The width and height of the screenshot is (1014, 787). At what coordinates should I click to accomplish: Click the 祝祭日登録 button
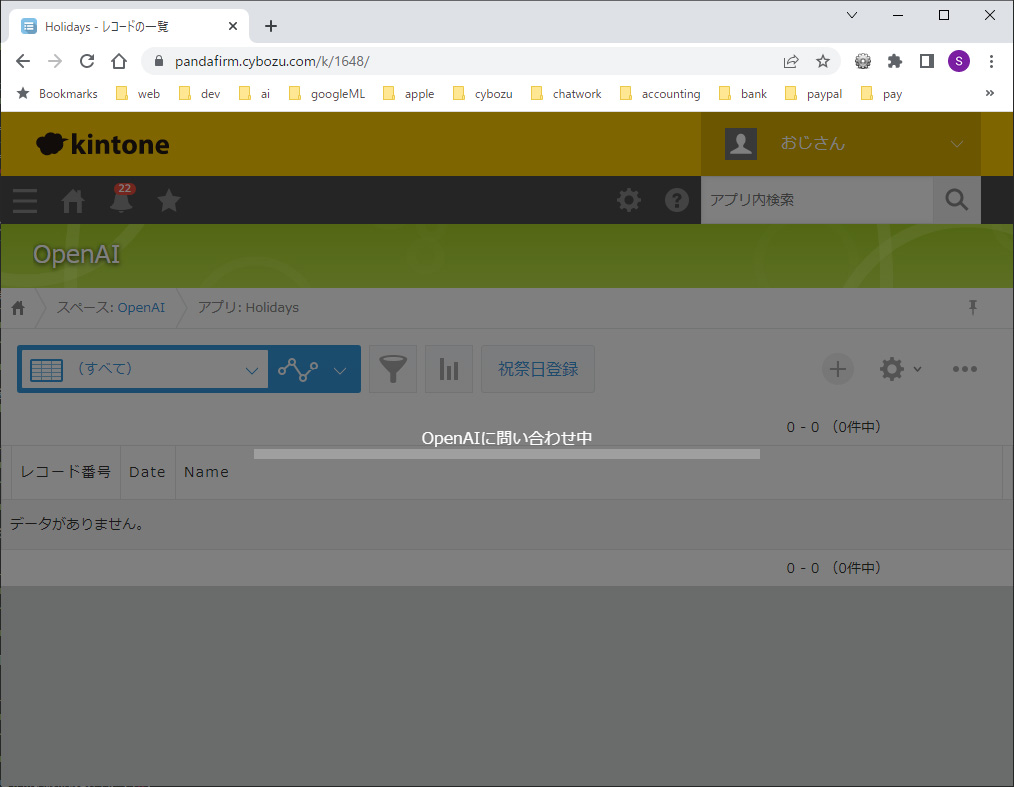(537, 369)
